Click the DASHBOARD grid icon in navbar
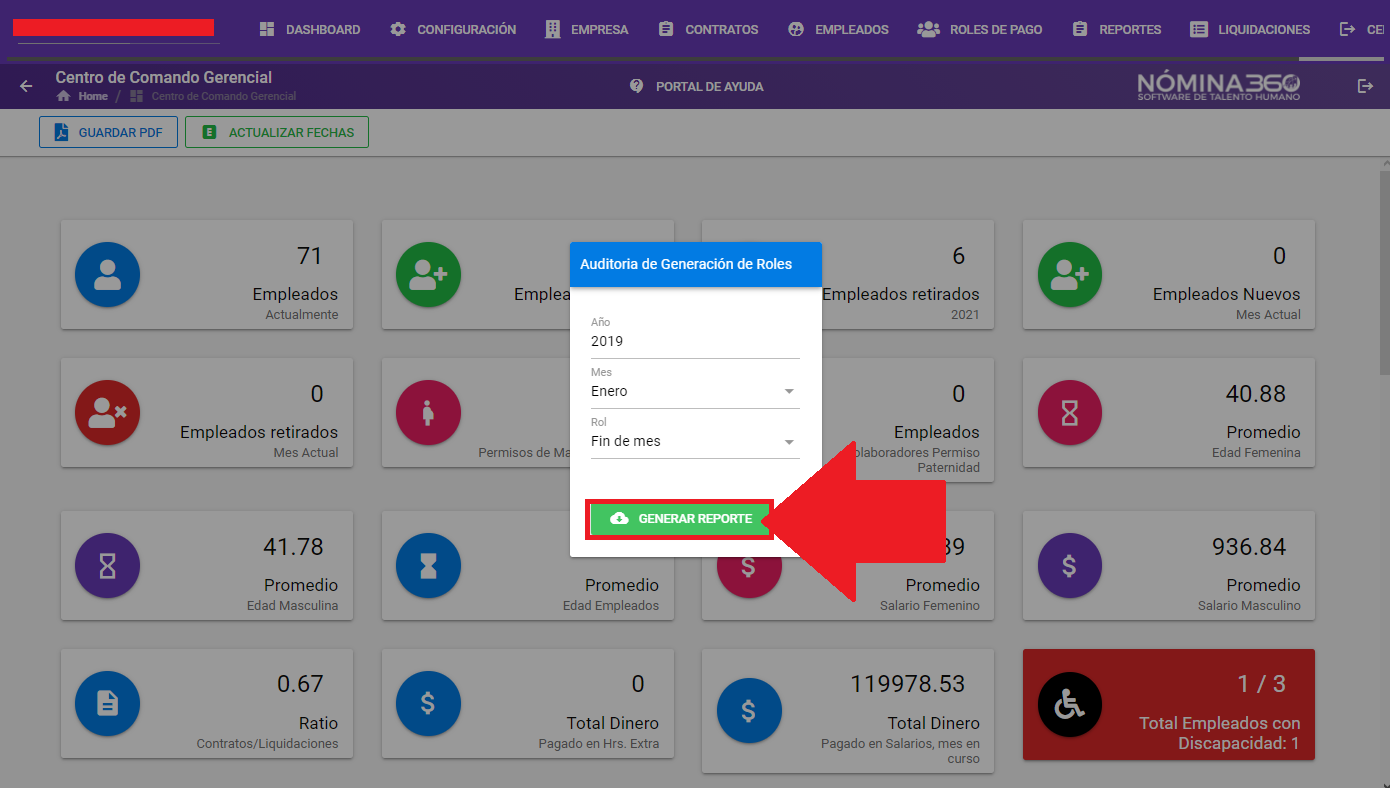The width and height of the screenshot is (1390, 788). pyautogui.click(x=267, y=29)
